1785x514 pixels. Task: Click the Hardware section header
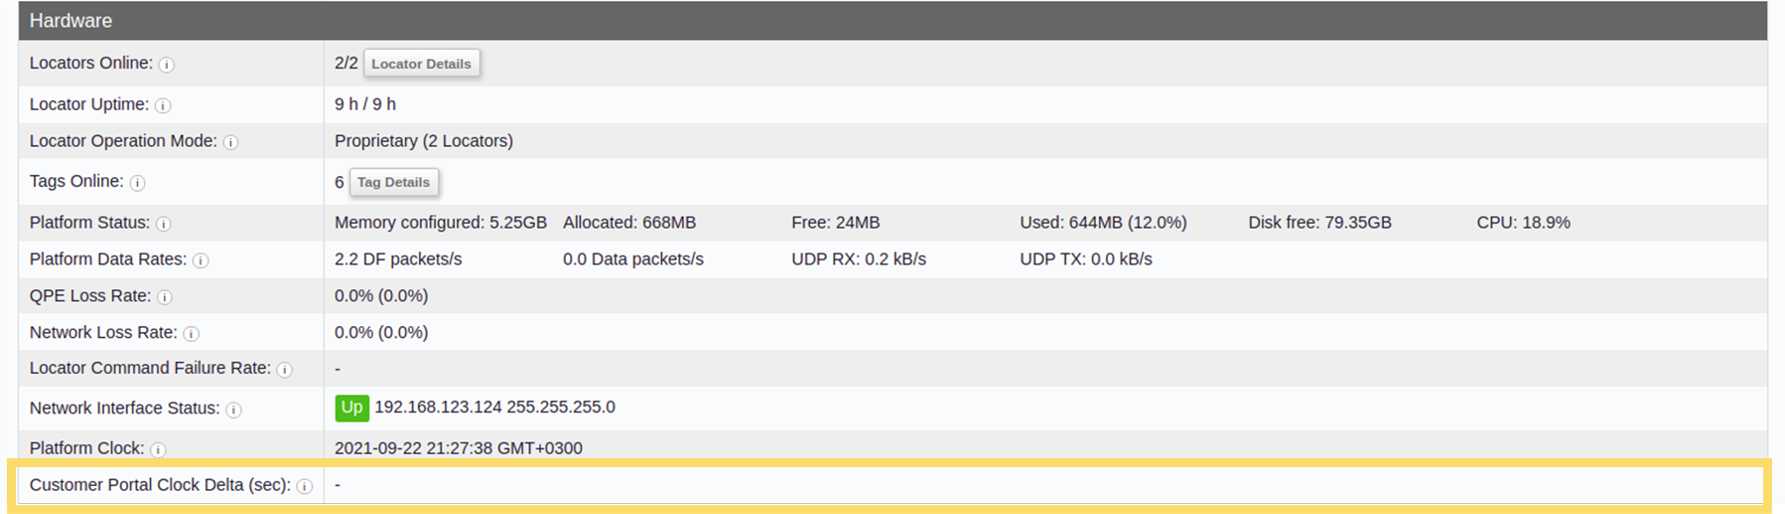coord(892,20)
